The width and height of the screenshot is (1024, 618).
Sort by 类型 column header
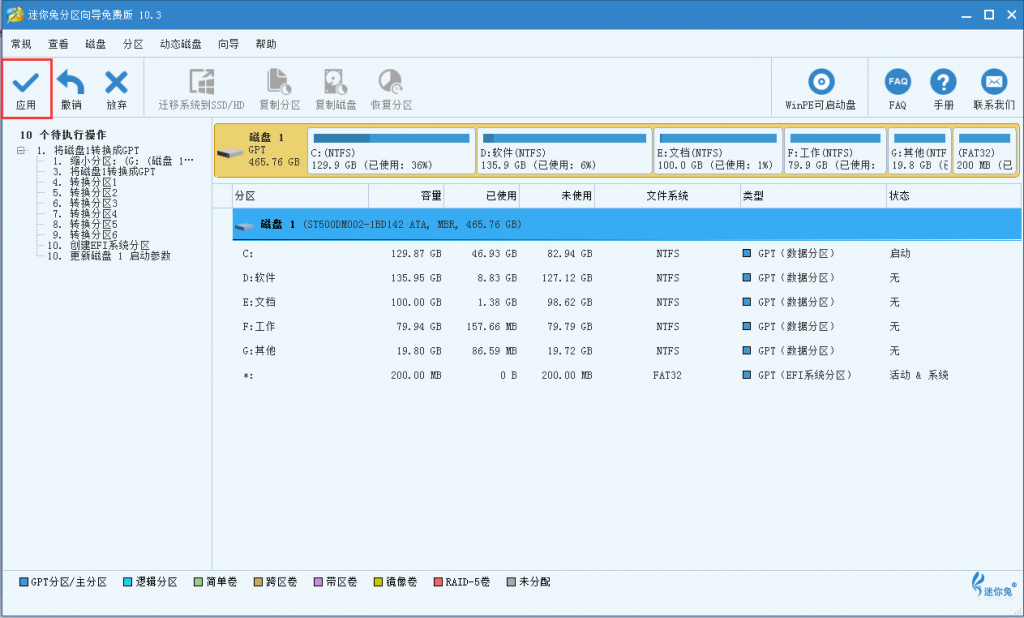[x=812, y=196]
